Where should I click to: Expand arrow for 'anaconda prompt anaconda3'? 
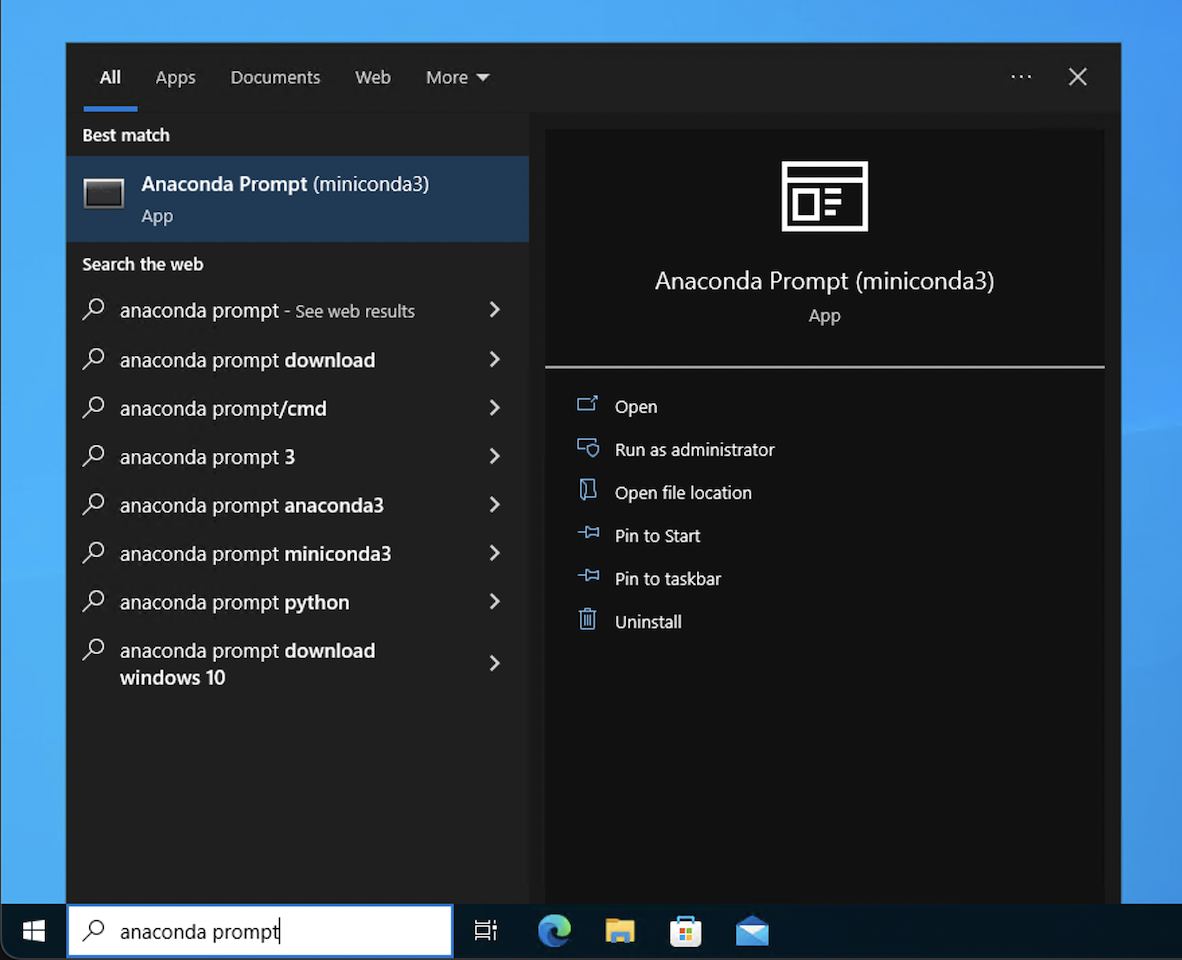point(495,504)
